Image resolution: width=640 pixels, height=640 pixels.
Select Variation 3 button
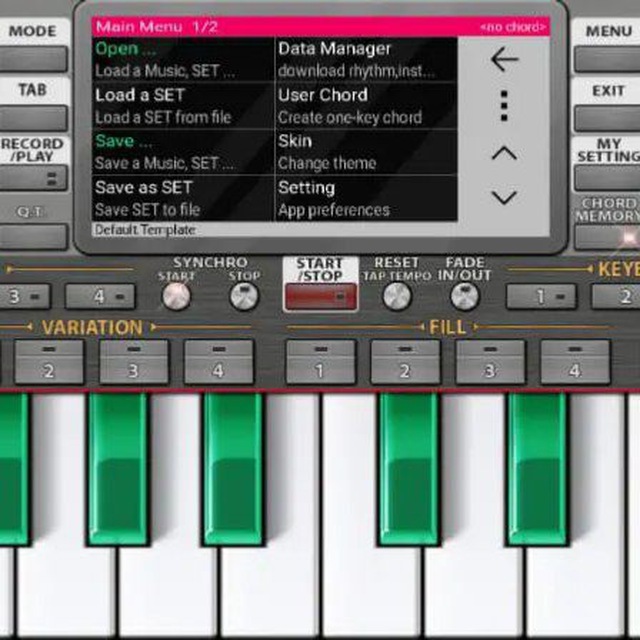(x=134, y=362)
